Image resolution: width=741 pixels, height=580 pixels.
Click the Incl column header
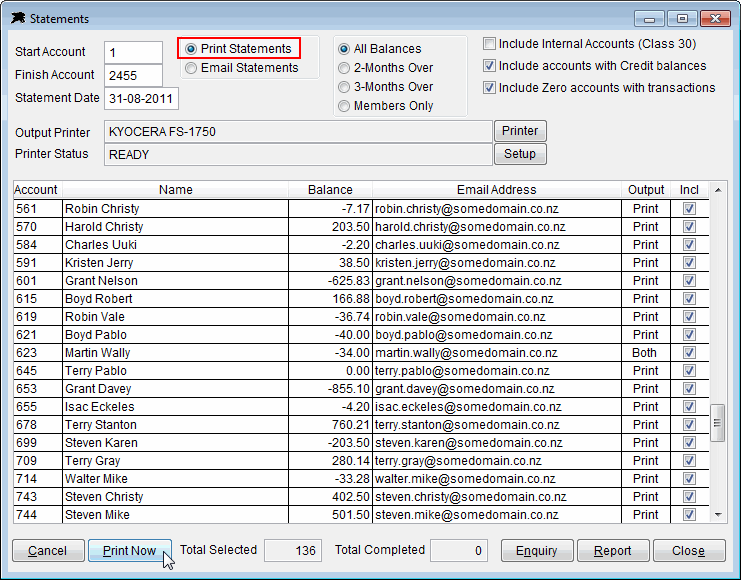(x=689, y=190)
